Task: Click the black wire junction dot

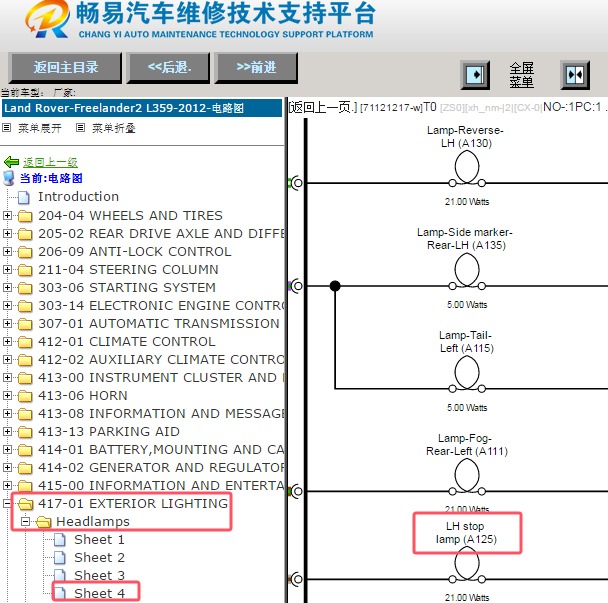Action: (335, 286)
